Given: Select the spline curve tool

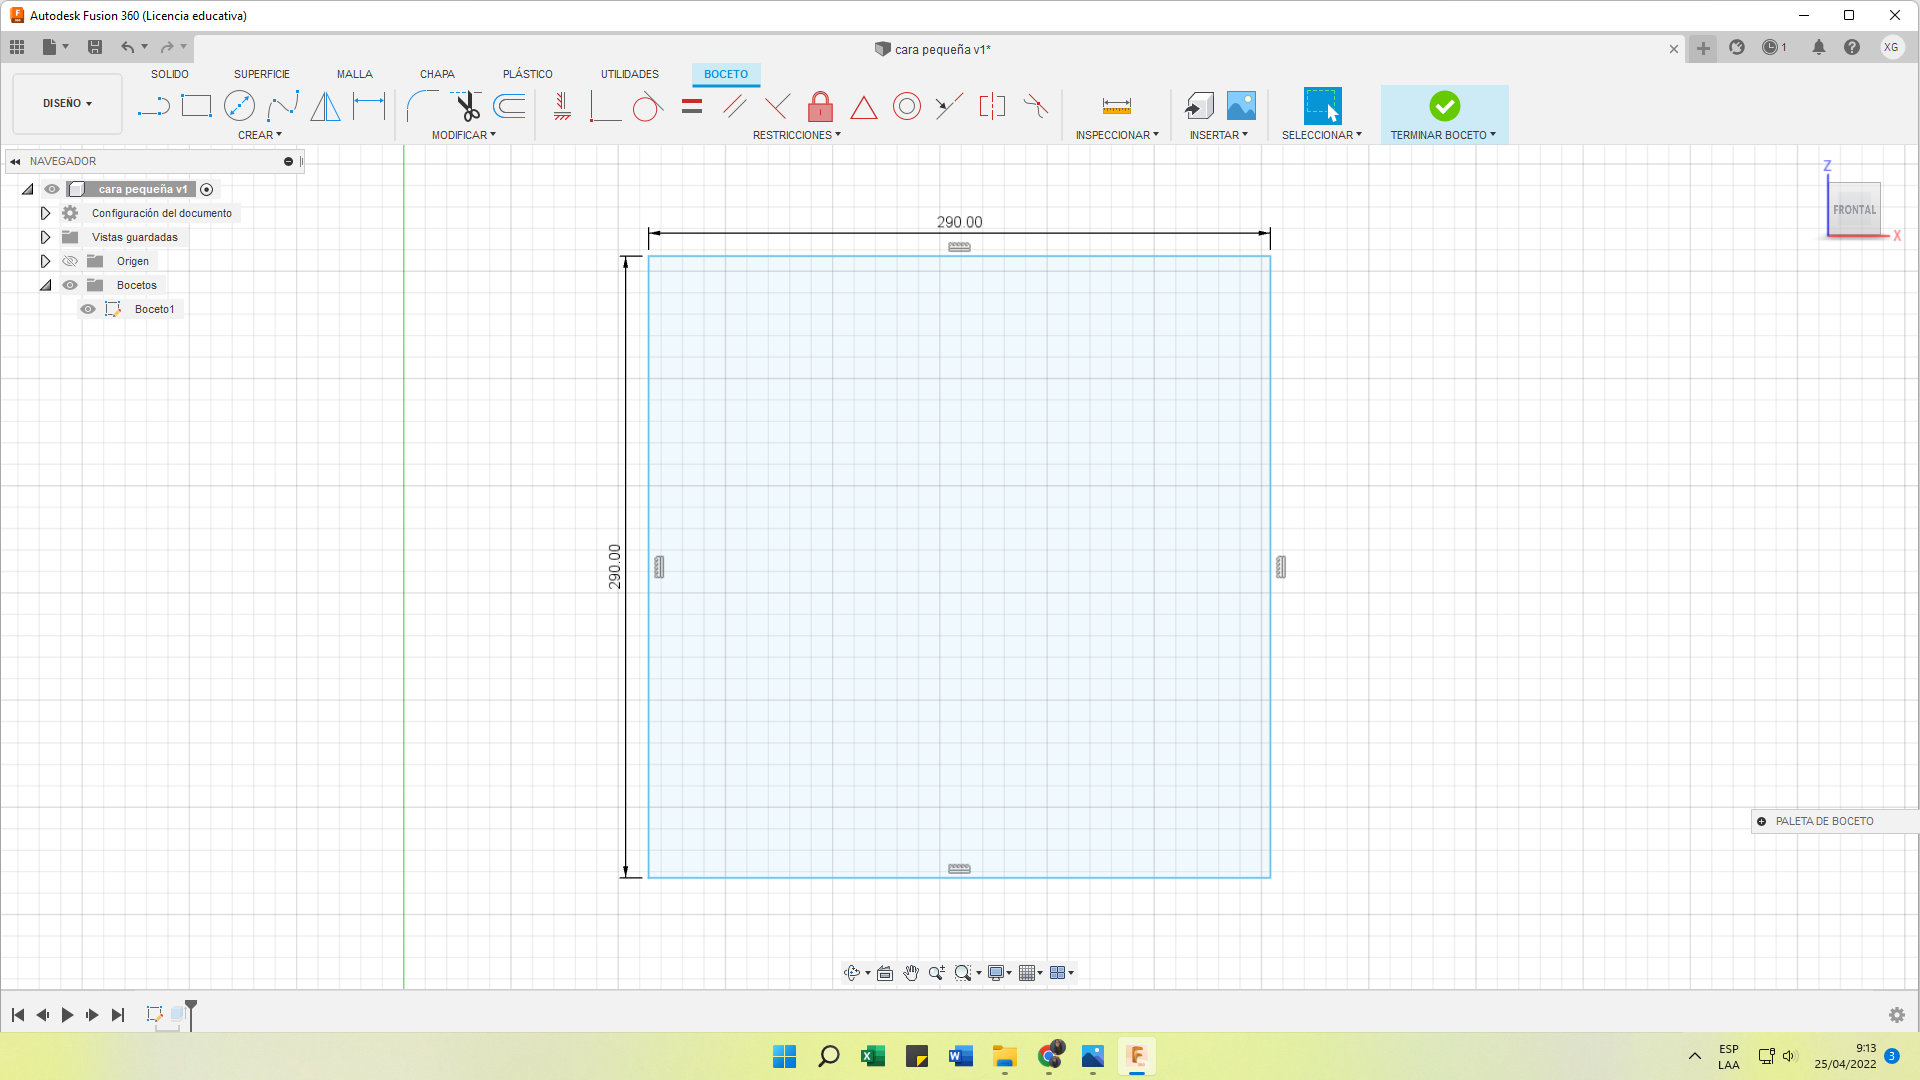Looking at the screenshot, I should [283, 106].
